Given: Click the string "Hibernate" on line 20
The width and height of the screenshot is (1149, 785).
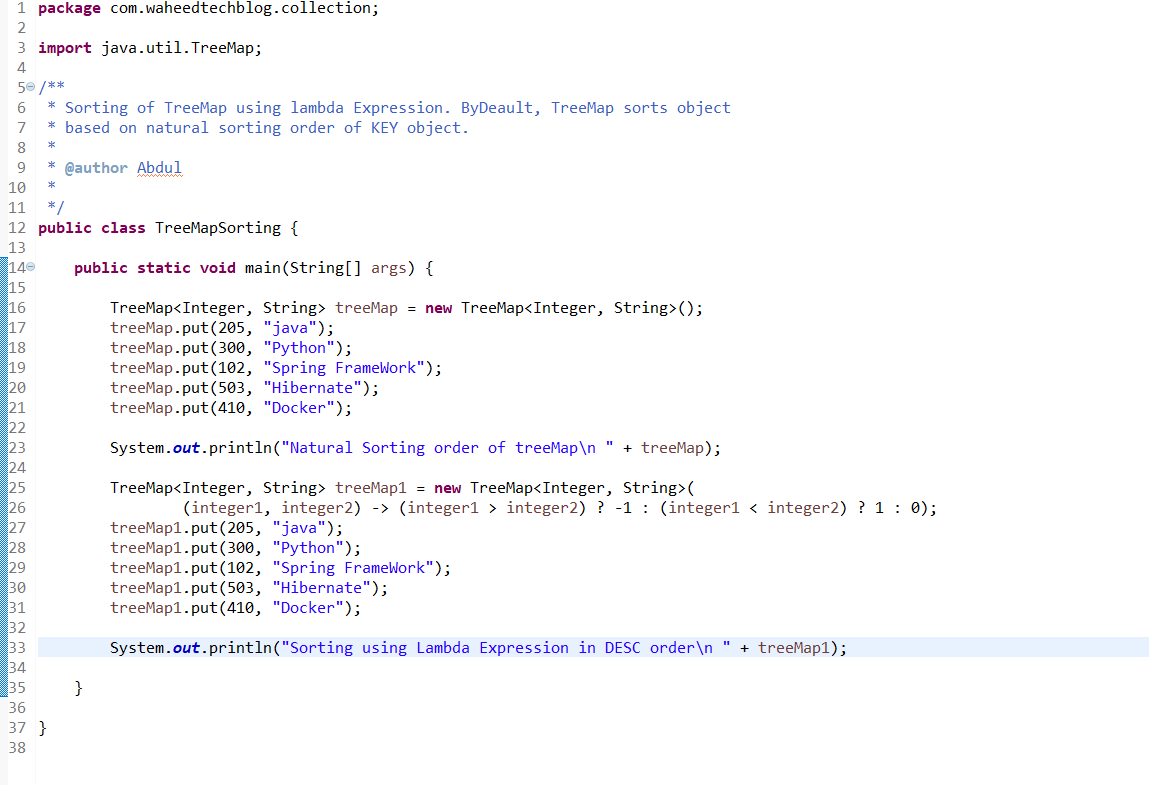Looking at the screenshot, I should click(311, 387).
